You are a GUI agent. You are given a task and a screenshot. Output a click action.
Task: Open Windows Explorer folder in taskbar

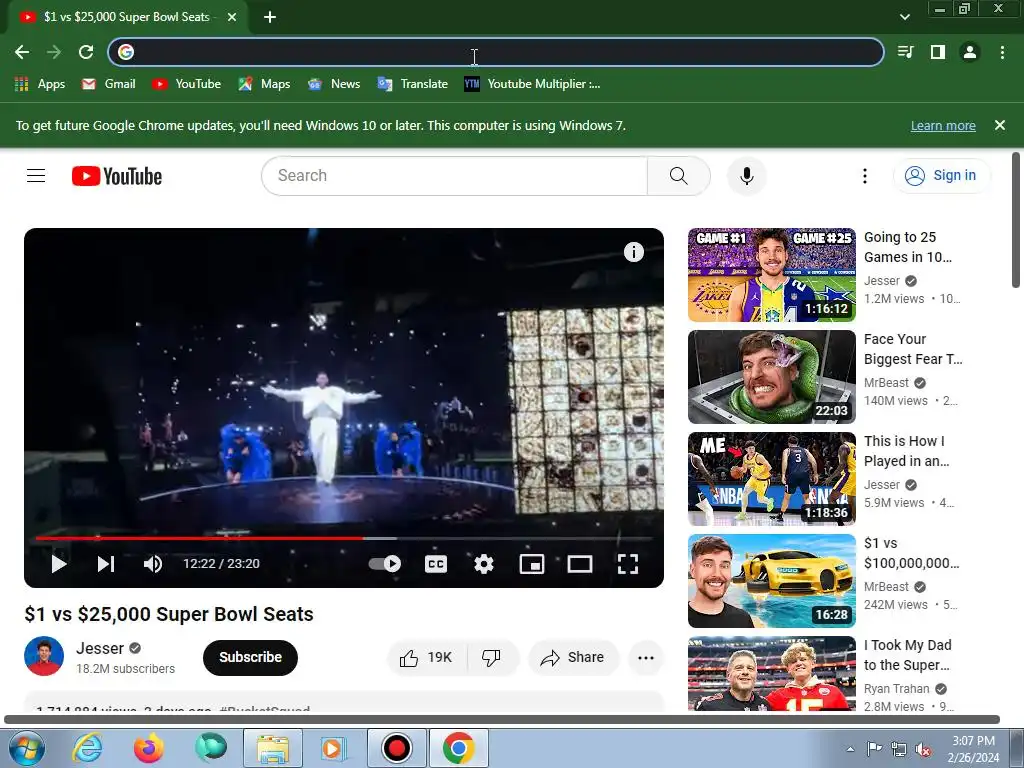[x=273, y=748]
